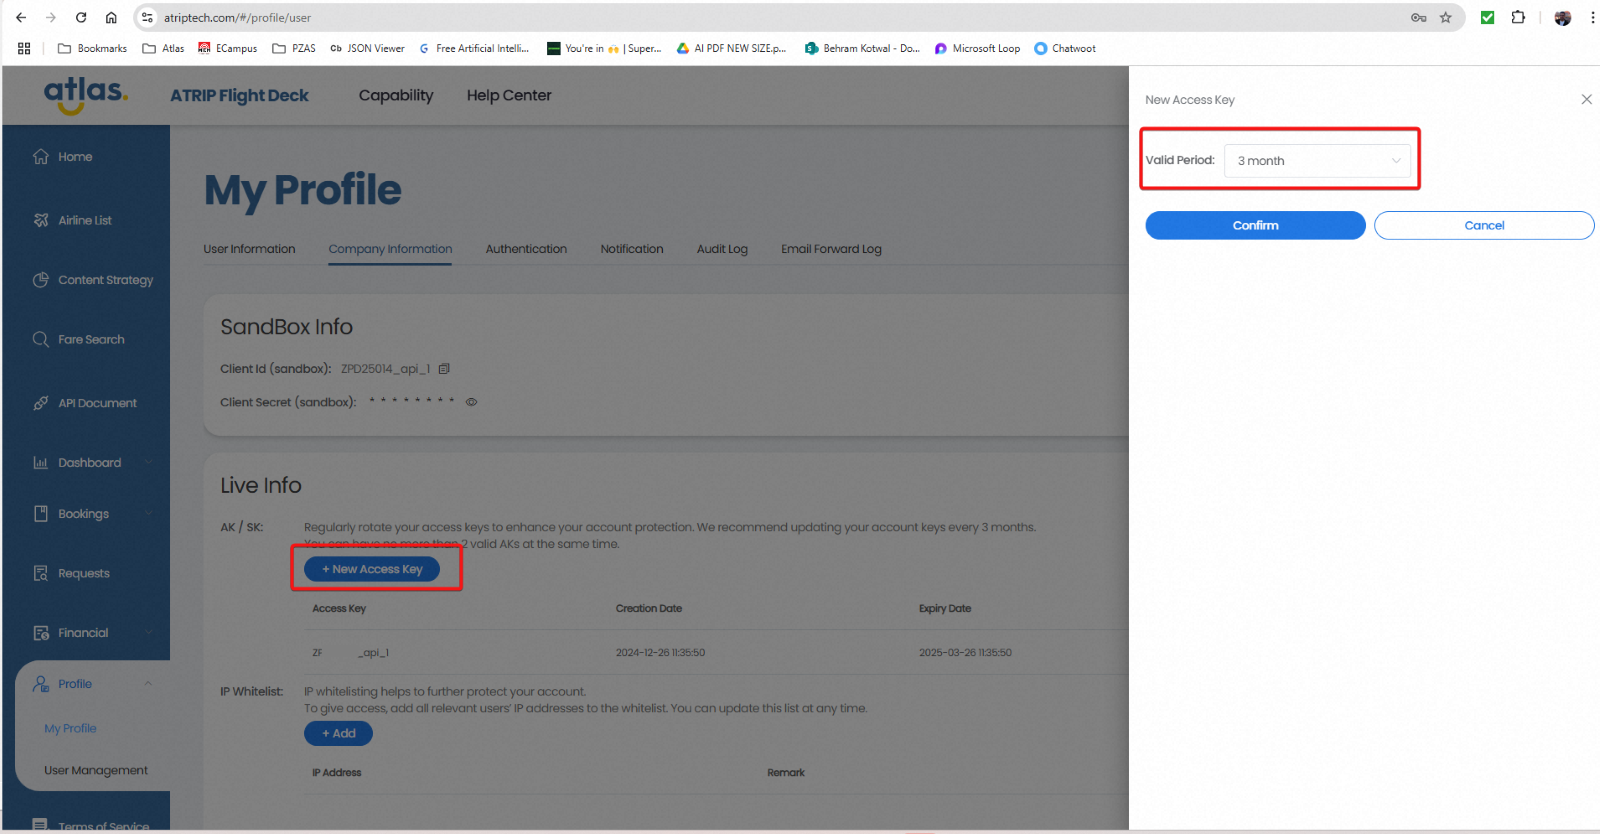Screen dimensions: 1600x834
Task: Click the Requests sidebar icon
Action: [41, 573]
